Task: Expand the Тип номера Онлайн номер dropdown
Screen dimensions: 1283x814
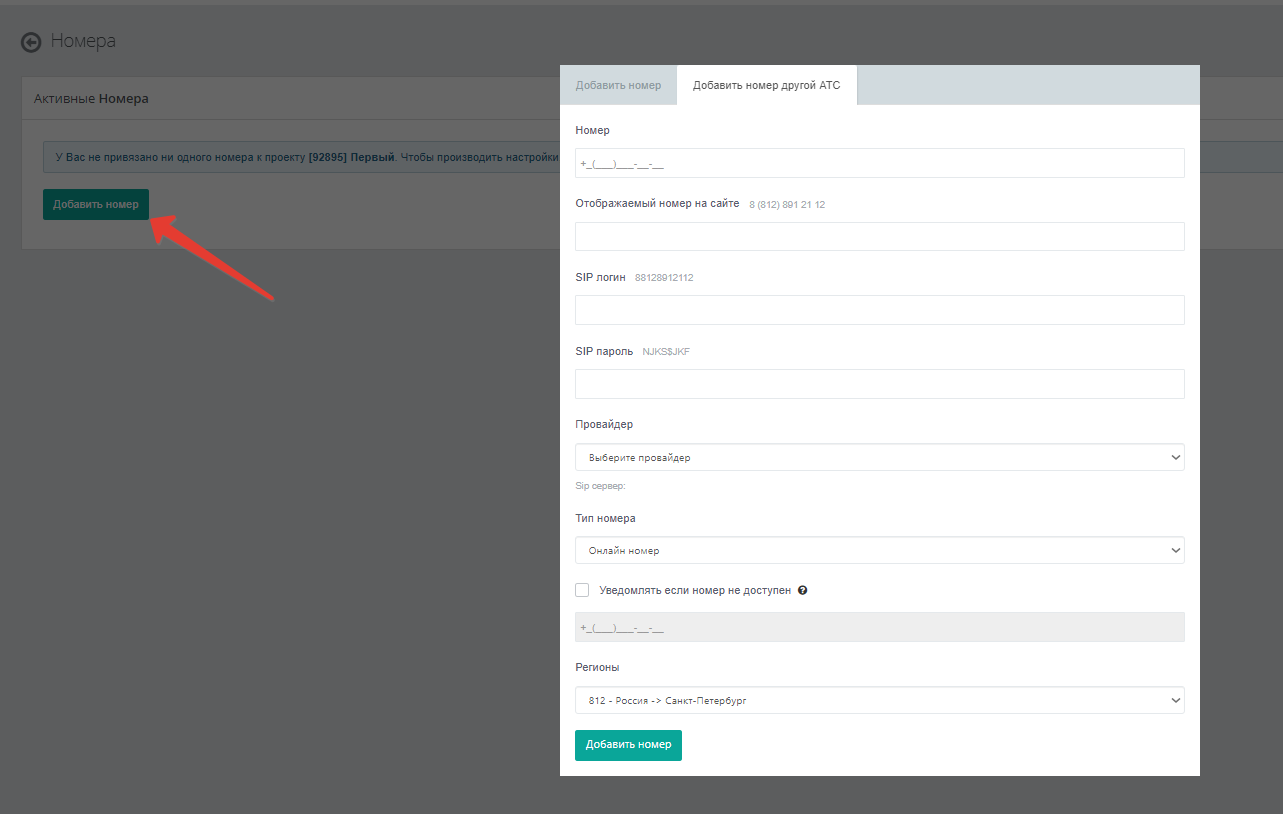Action: tap(880, 550)
